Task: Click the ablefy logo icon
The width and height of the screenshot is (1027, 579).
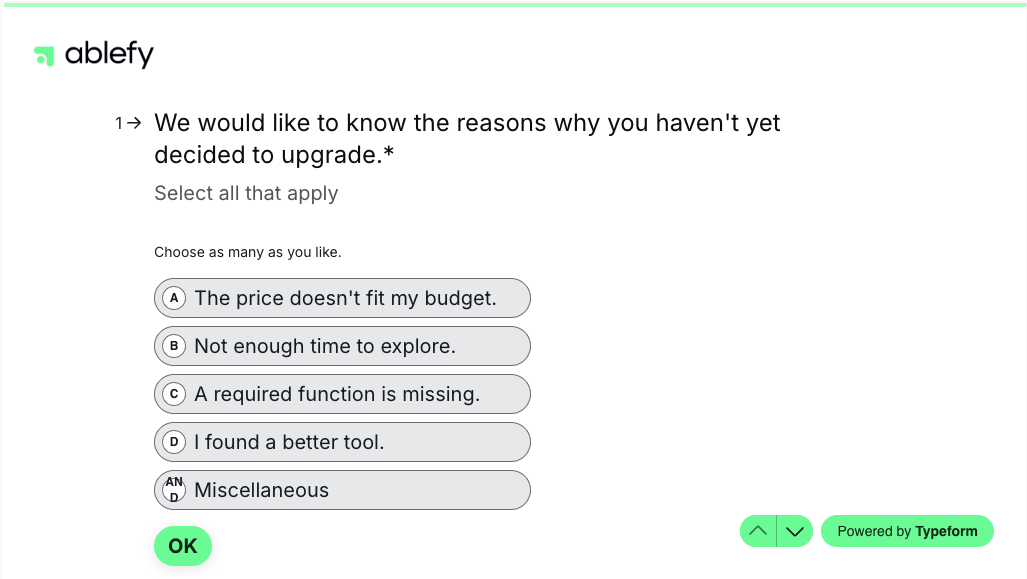Action: [44, 56]
